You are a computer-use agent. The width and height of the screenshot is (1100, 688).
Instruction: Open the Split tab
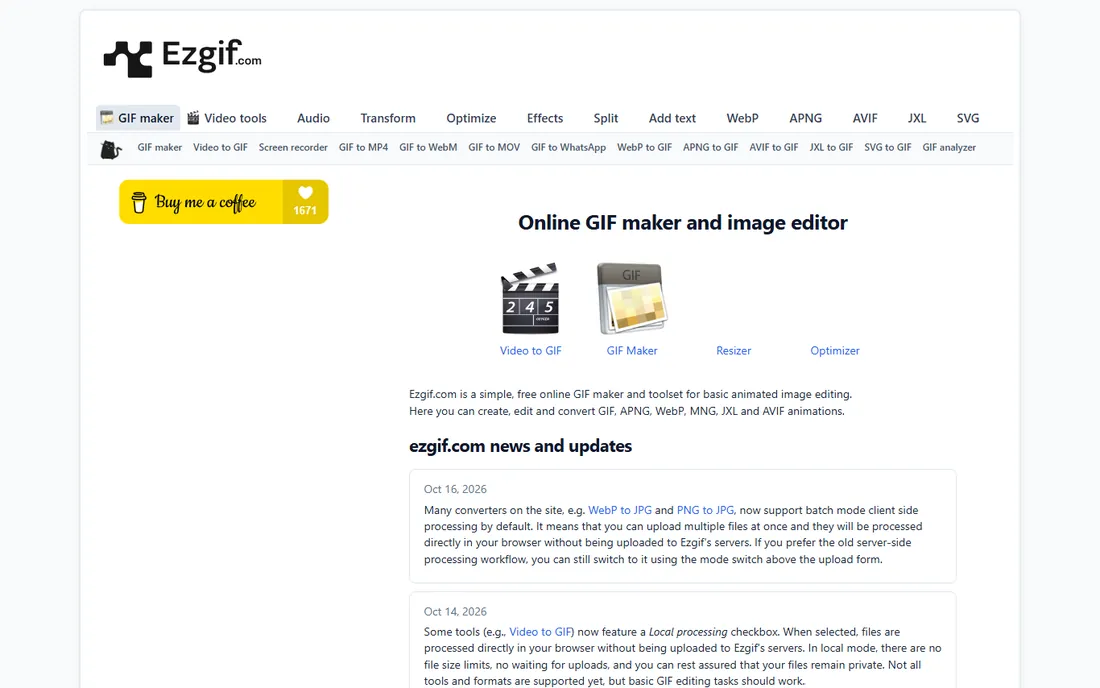click(606, 118)
